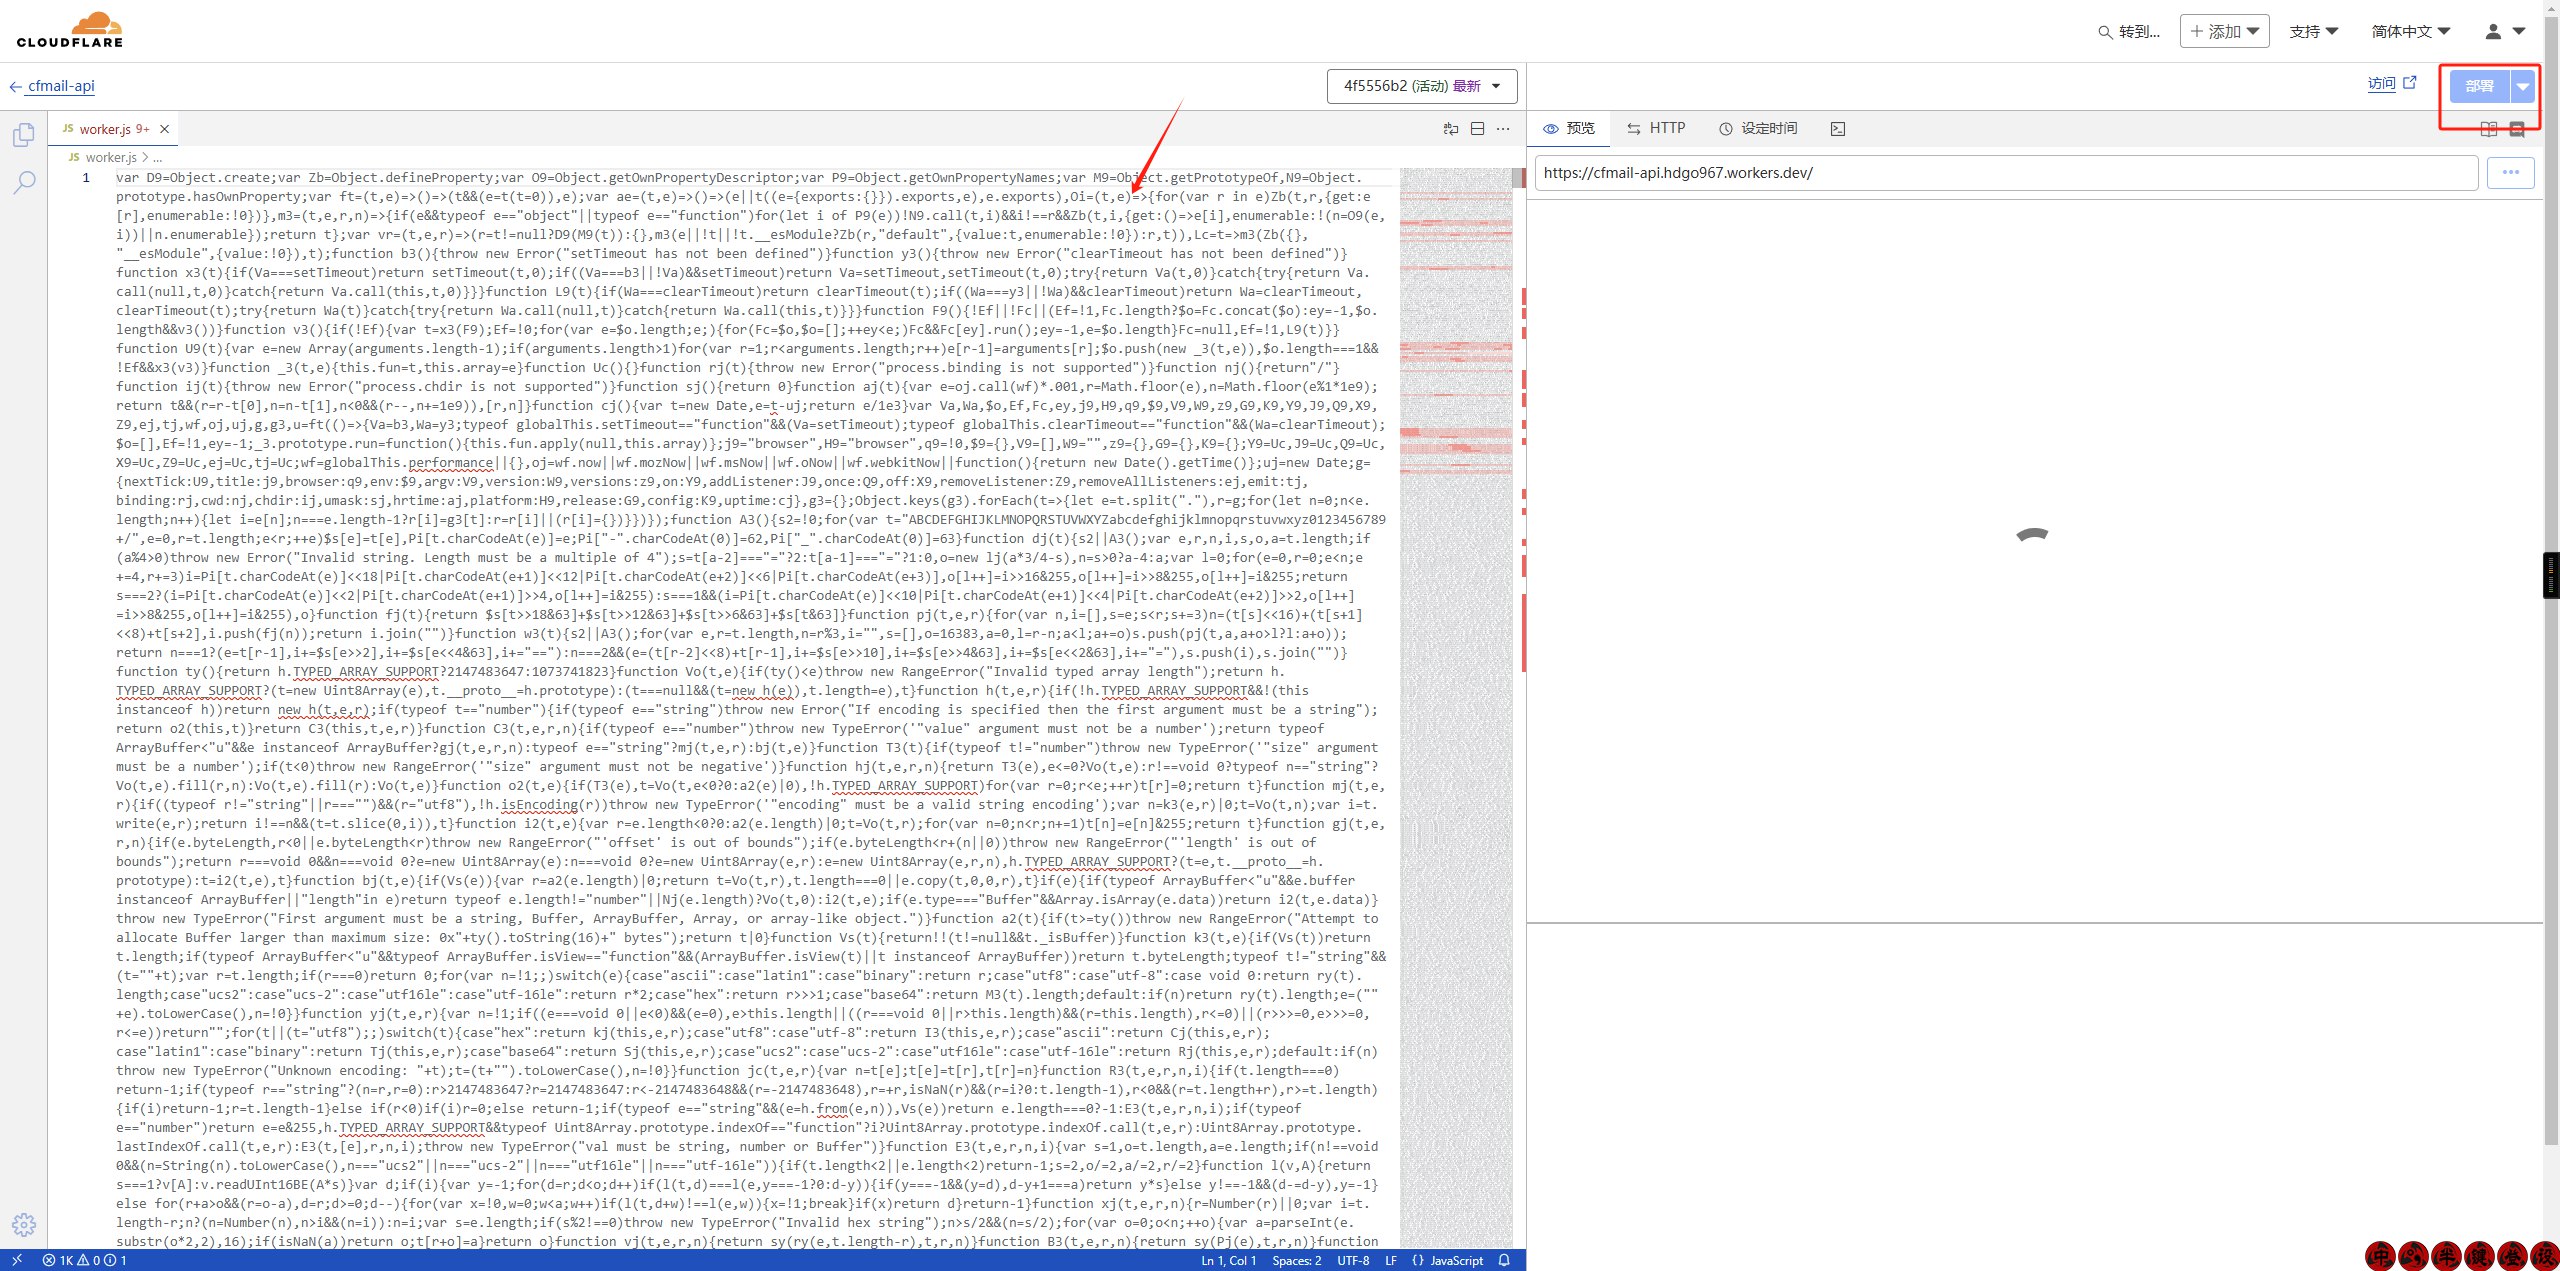Click the 部署 deploy button
Screen dimensions: 2560x1271
2480,86
